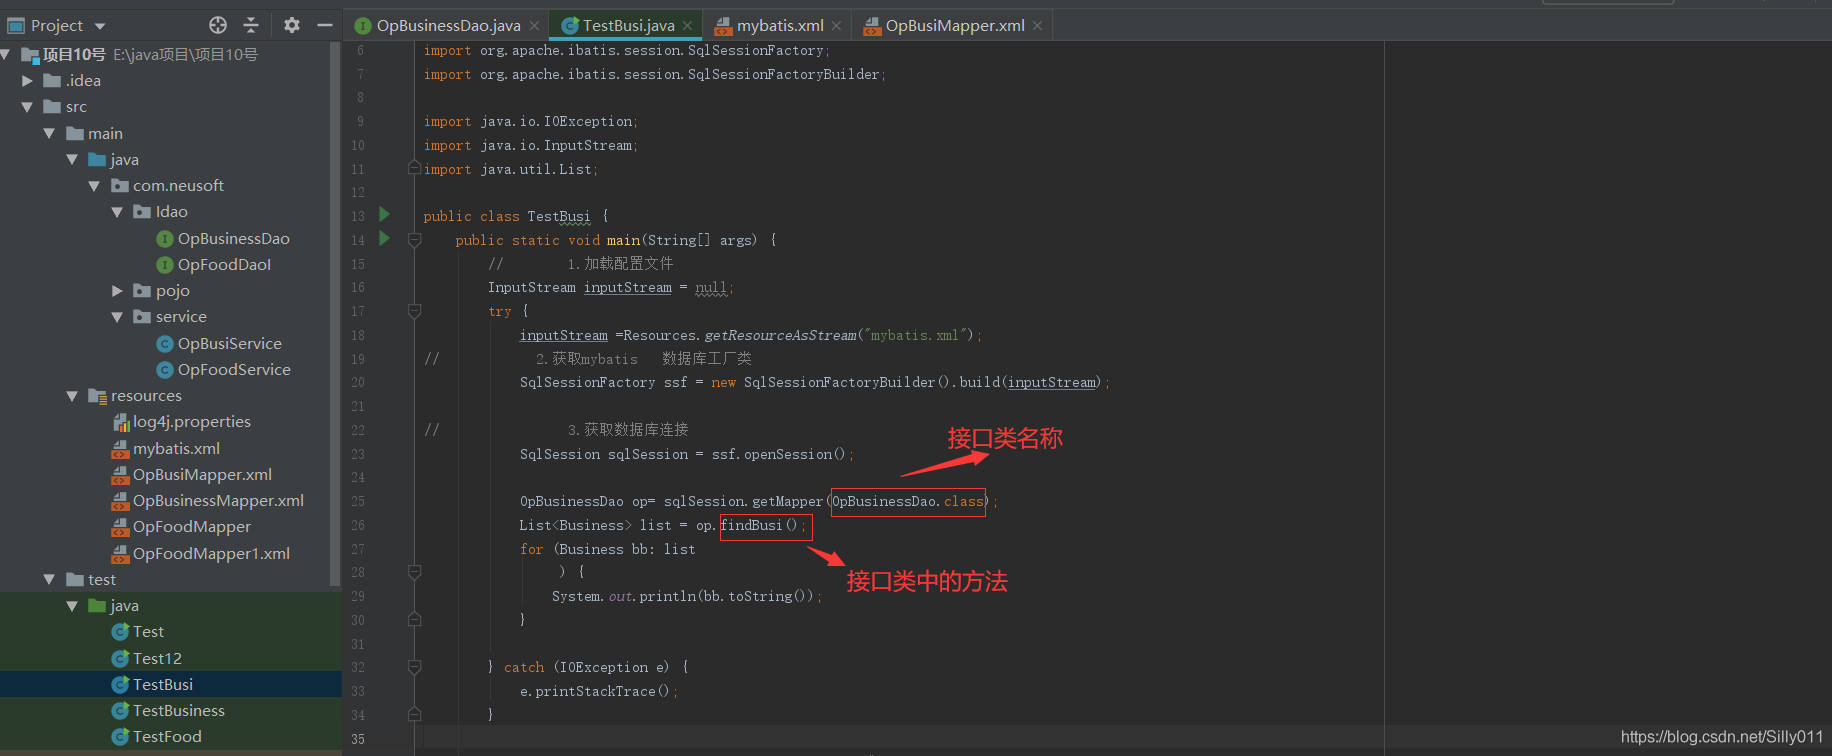Fold for-loop block at line 28 gutter
The image size is (1832, 756).
pyautogui.click(x=414, y=573)
